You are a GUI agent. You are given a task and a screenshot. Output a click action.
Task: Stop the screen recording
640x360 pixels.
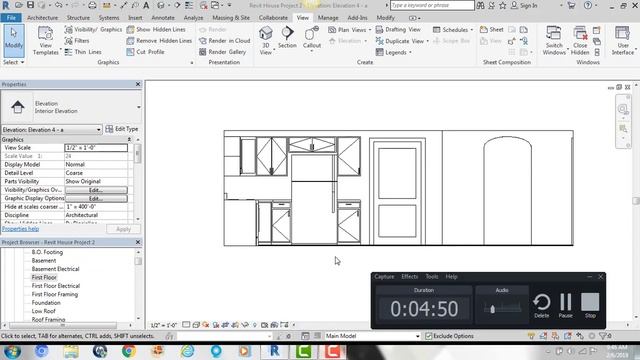point(590,306)
